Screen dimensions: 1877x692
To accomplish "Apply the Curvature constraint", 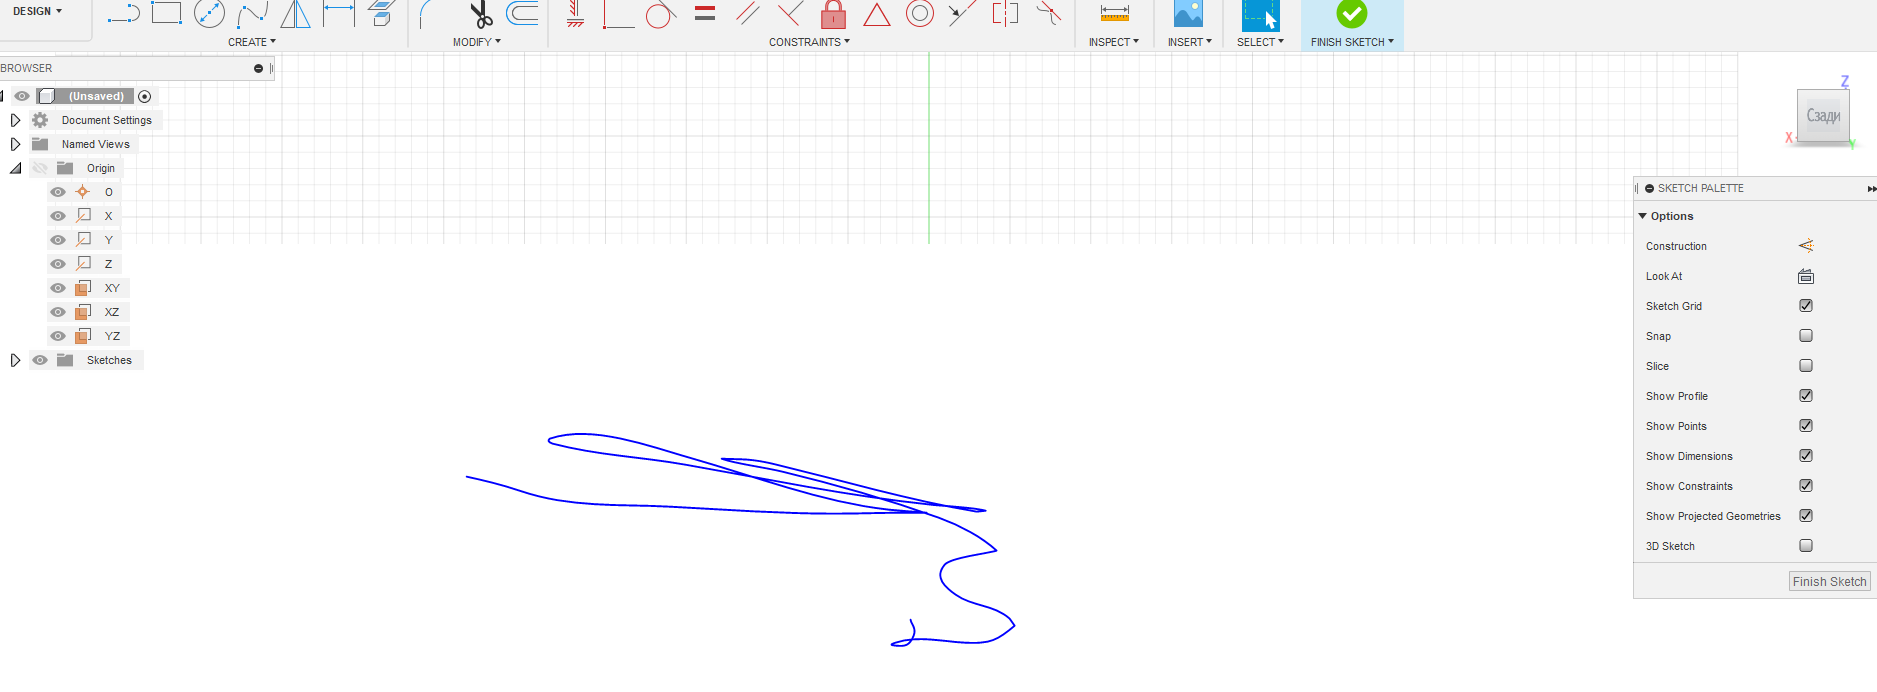I will (x=1048, y=13).
